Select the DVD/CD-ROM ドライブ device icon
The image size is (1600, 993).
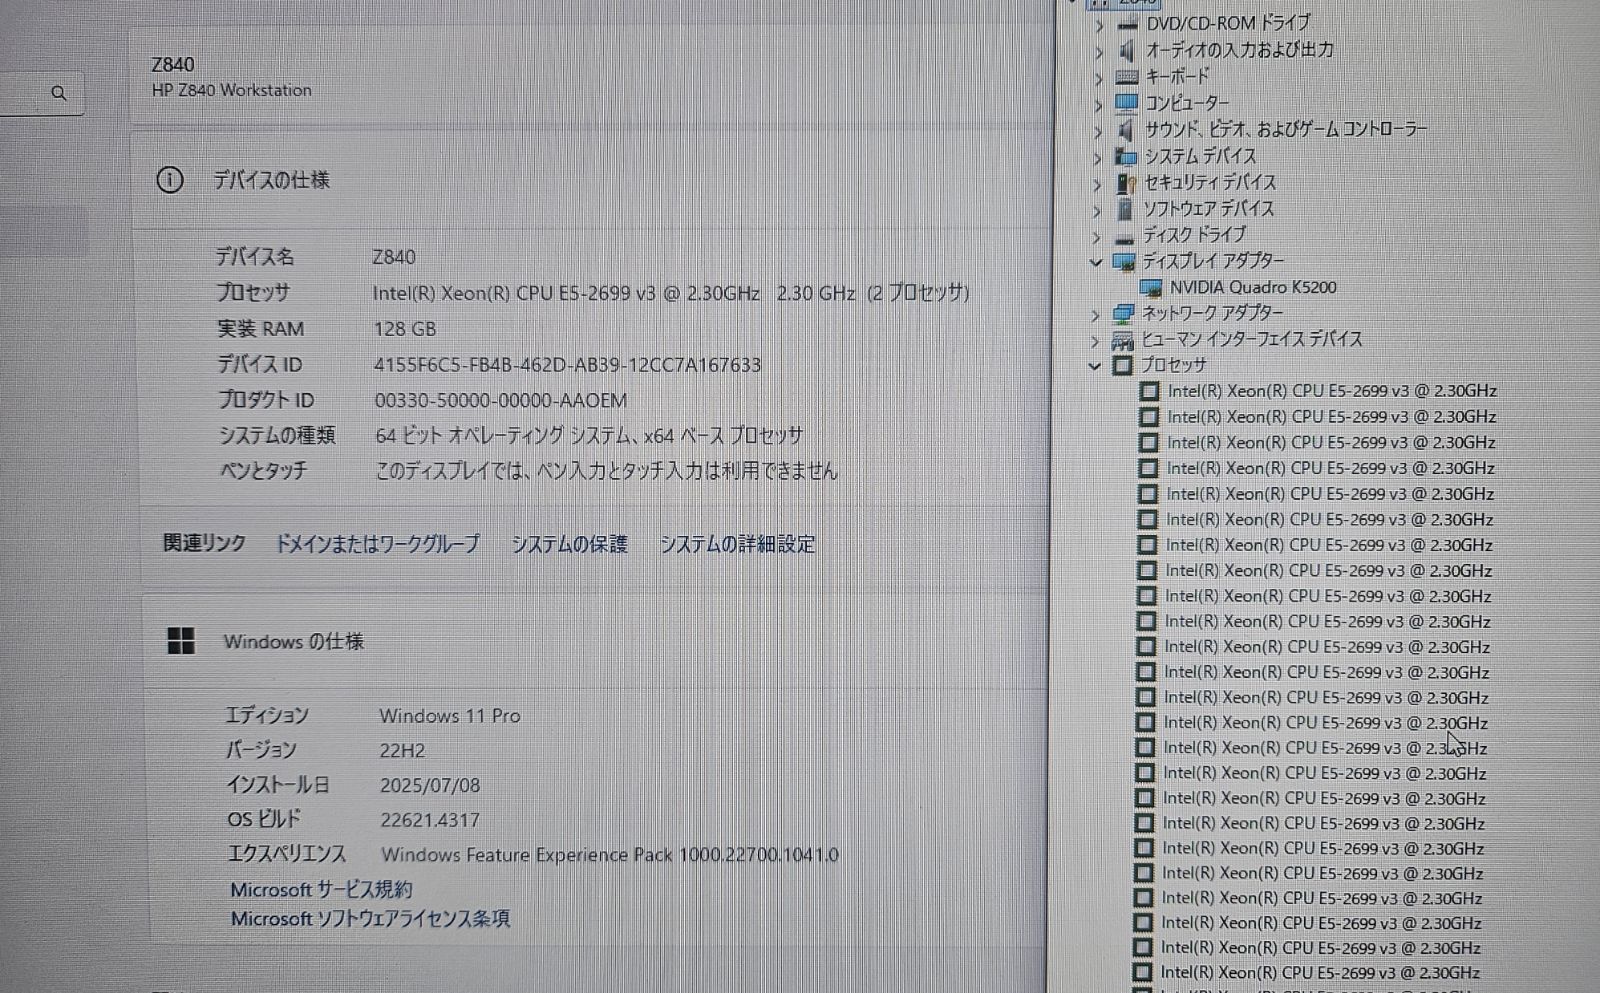[1128, 23]
